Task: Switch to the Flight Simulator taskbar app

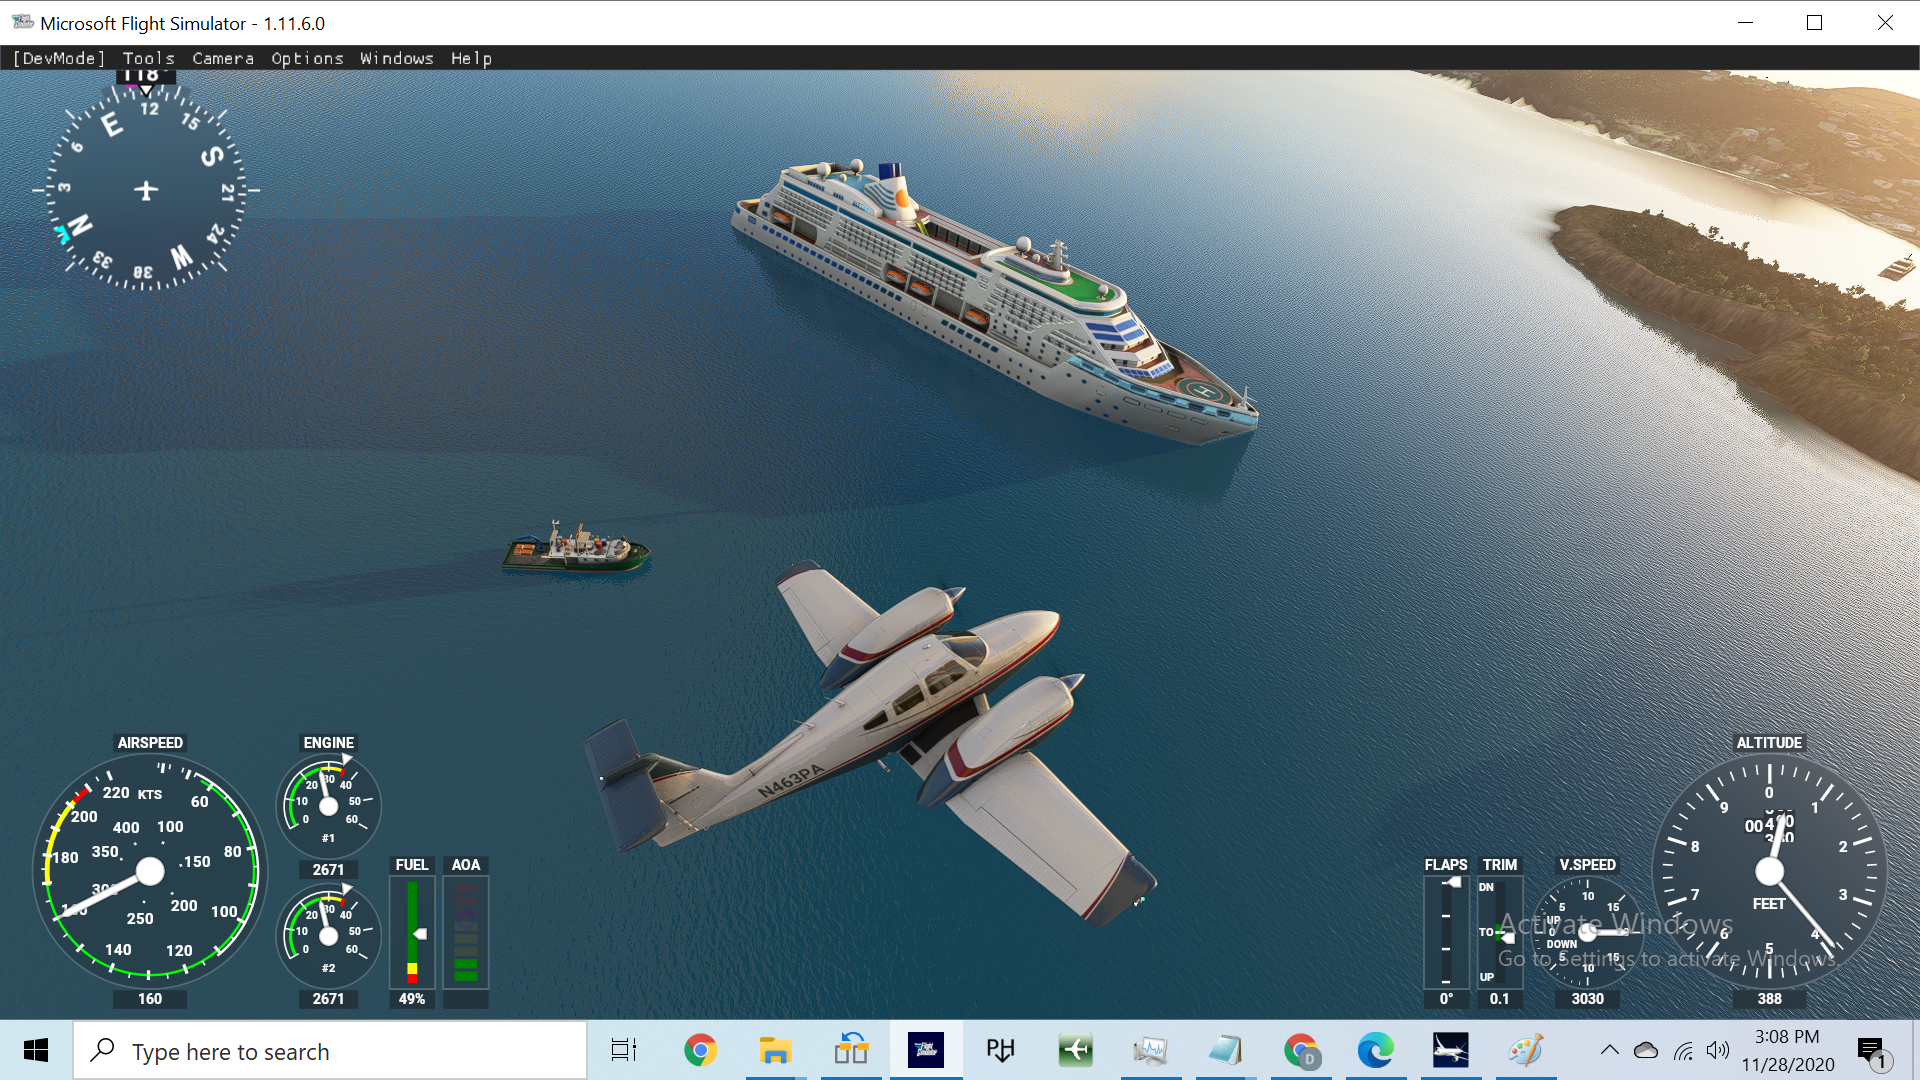Action: click(926, 1051)
